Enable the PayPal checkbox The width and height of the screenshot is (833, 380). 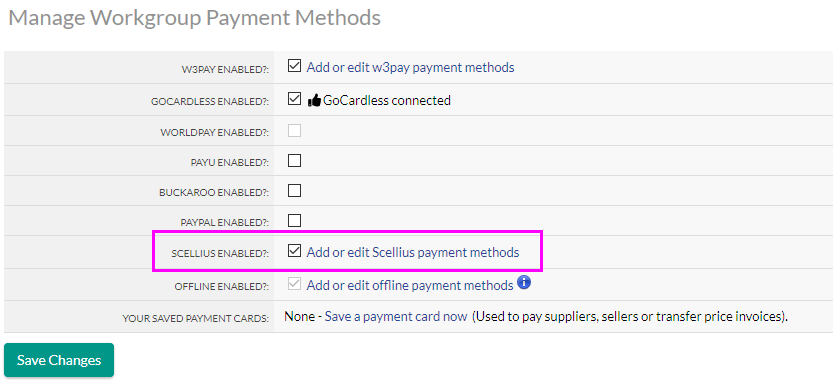[x=294, y=220]
